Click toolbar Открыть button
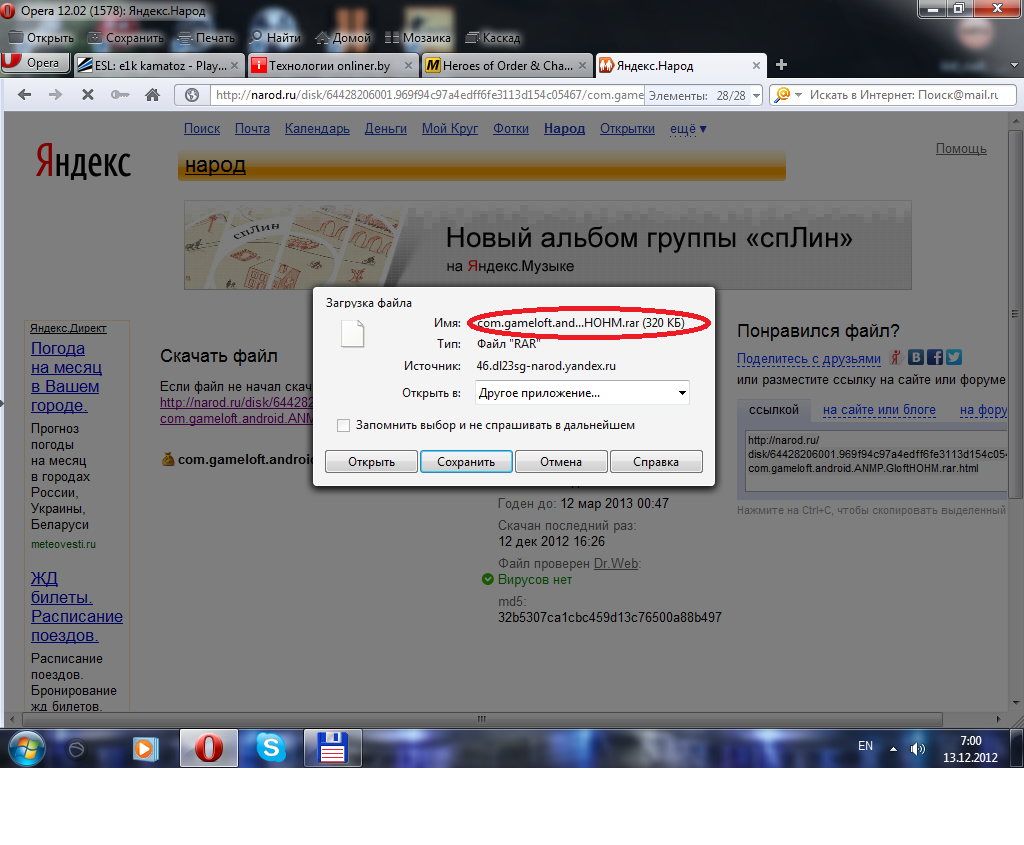This screenshot has width=1024, height=845. (41, 38)
